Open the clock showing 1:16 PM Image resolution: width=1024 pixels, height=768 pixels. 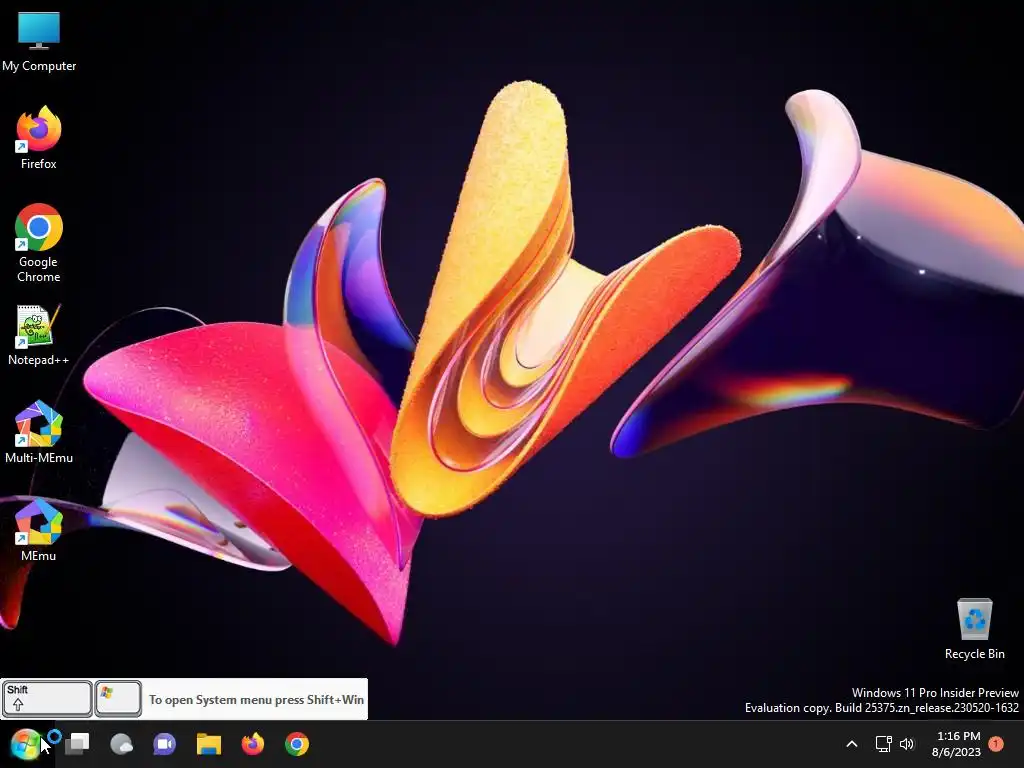[x=957, y=744]
